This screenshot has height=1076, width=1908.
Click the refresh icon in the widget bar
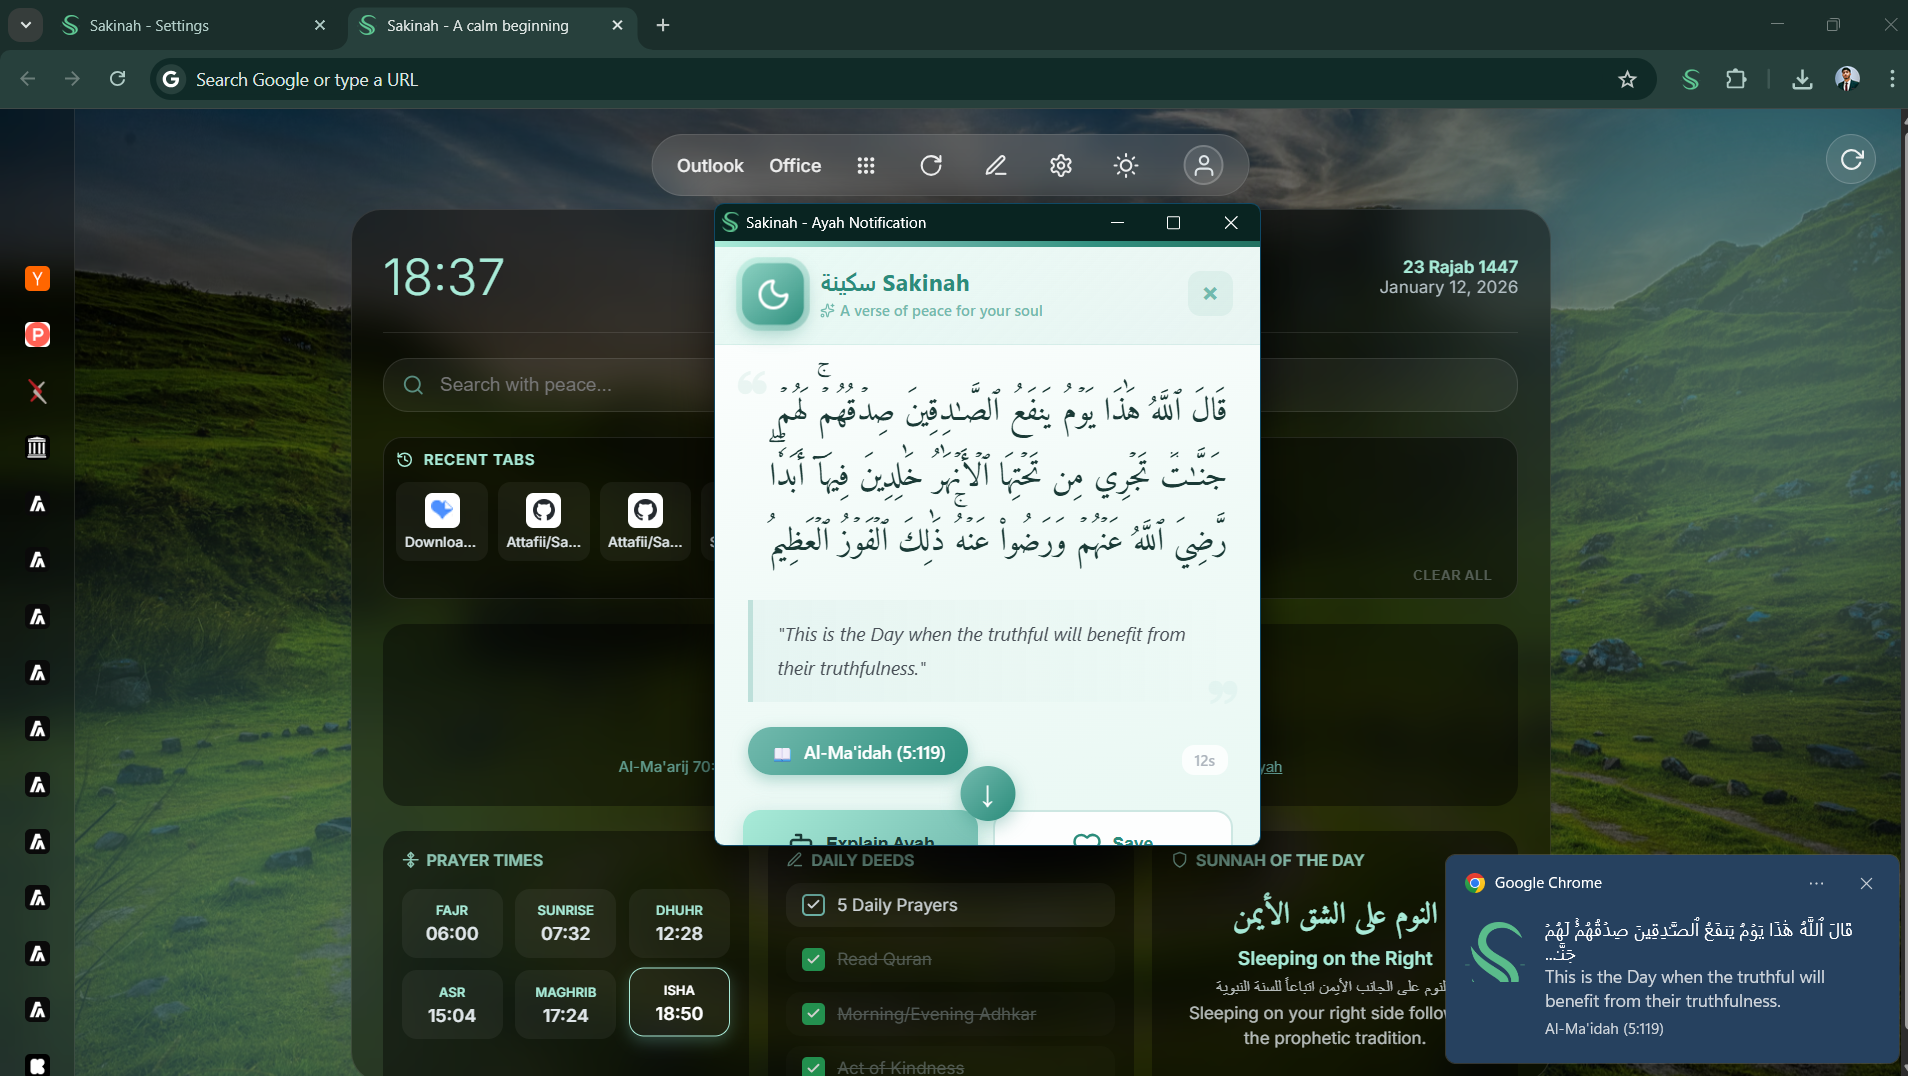[931, 165]
